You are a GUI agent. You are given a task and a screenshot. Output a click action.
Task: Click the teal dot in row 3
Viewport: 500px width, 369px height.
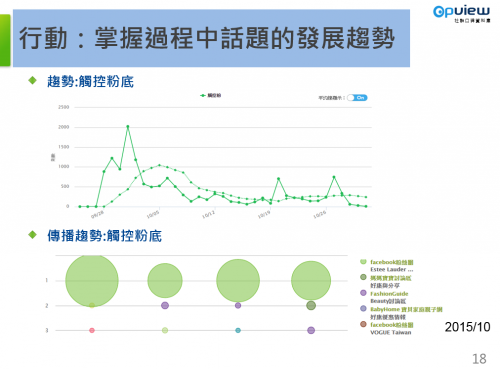tap(238, 330)
